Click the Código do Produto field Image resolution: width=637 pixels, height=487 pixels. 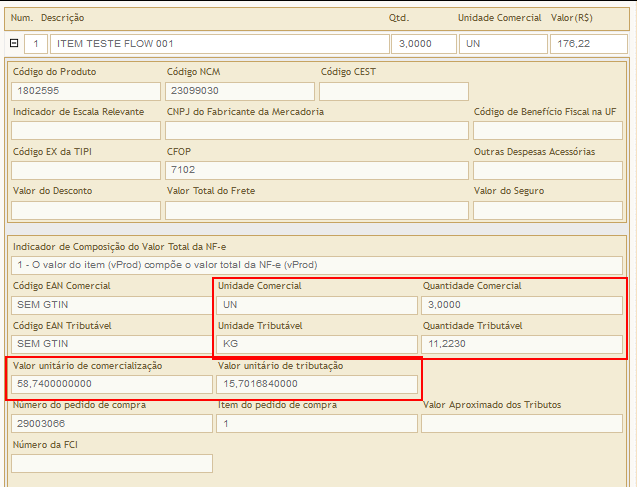click(x=85, y=91)
